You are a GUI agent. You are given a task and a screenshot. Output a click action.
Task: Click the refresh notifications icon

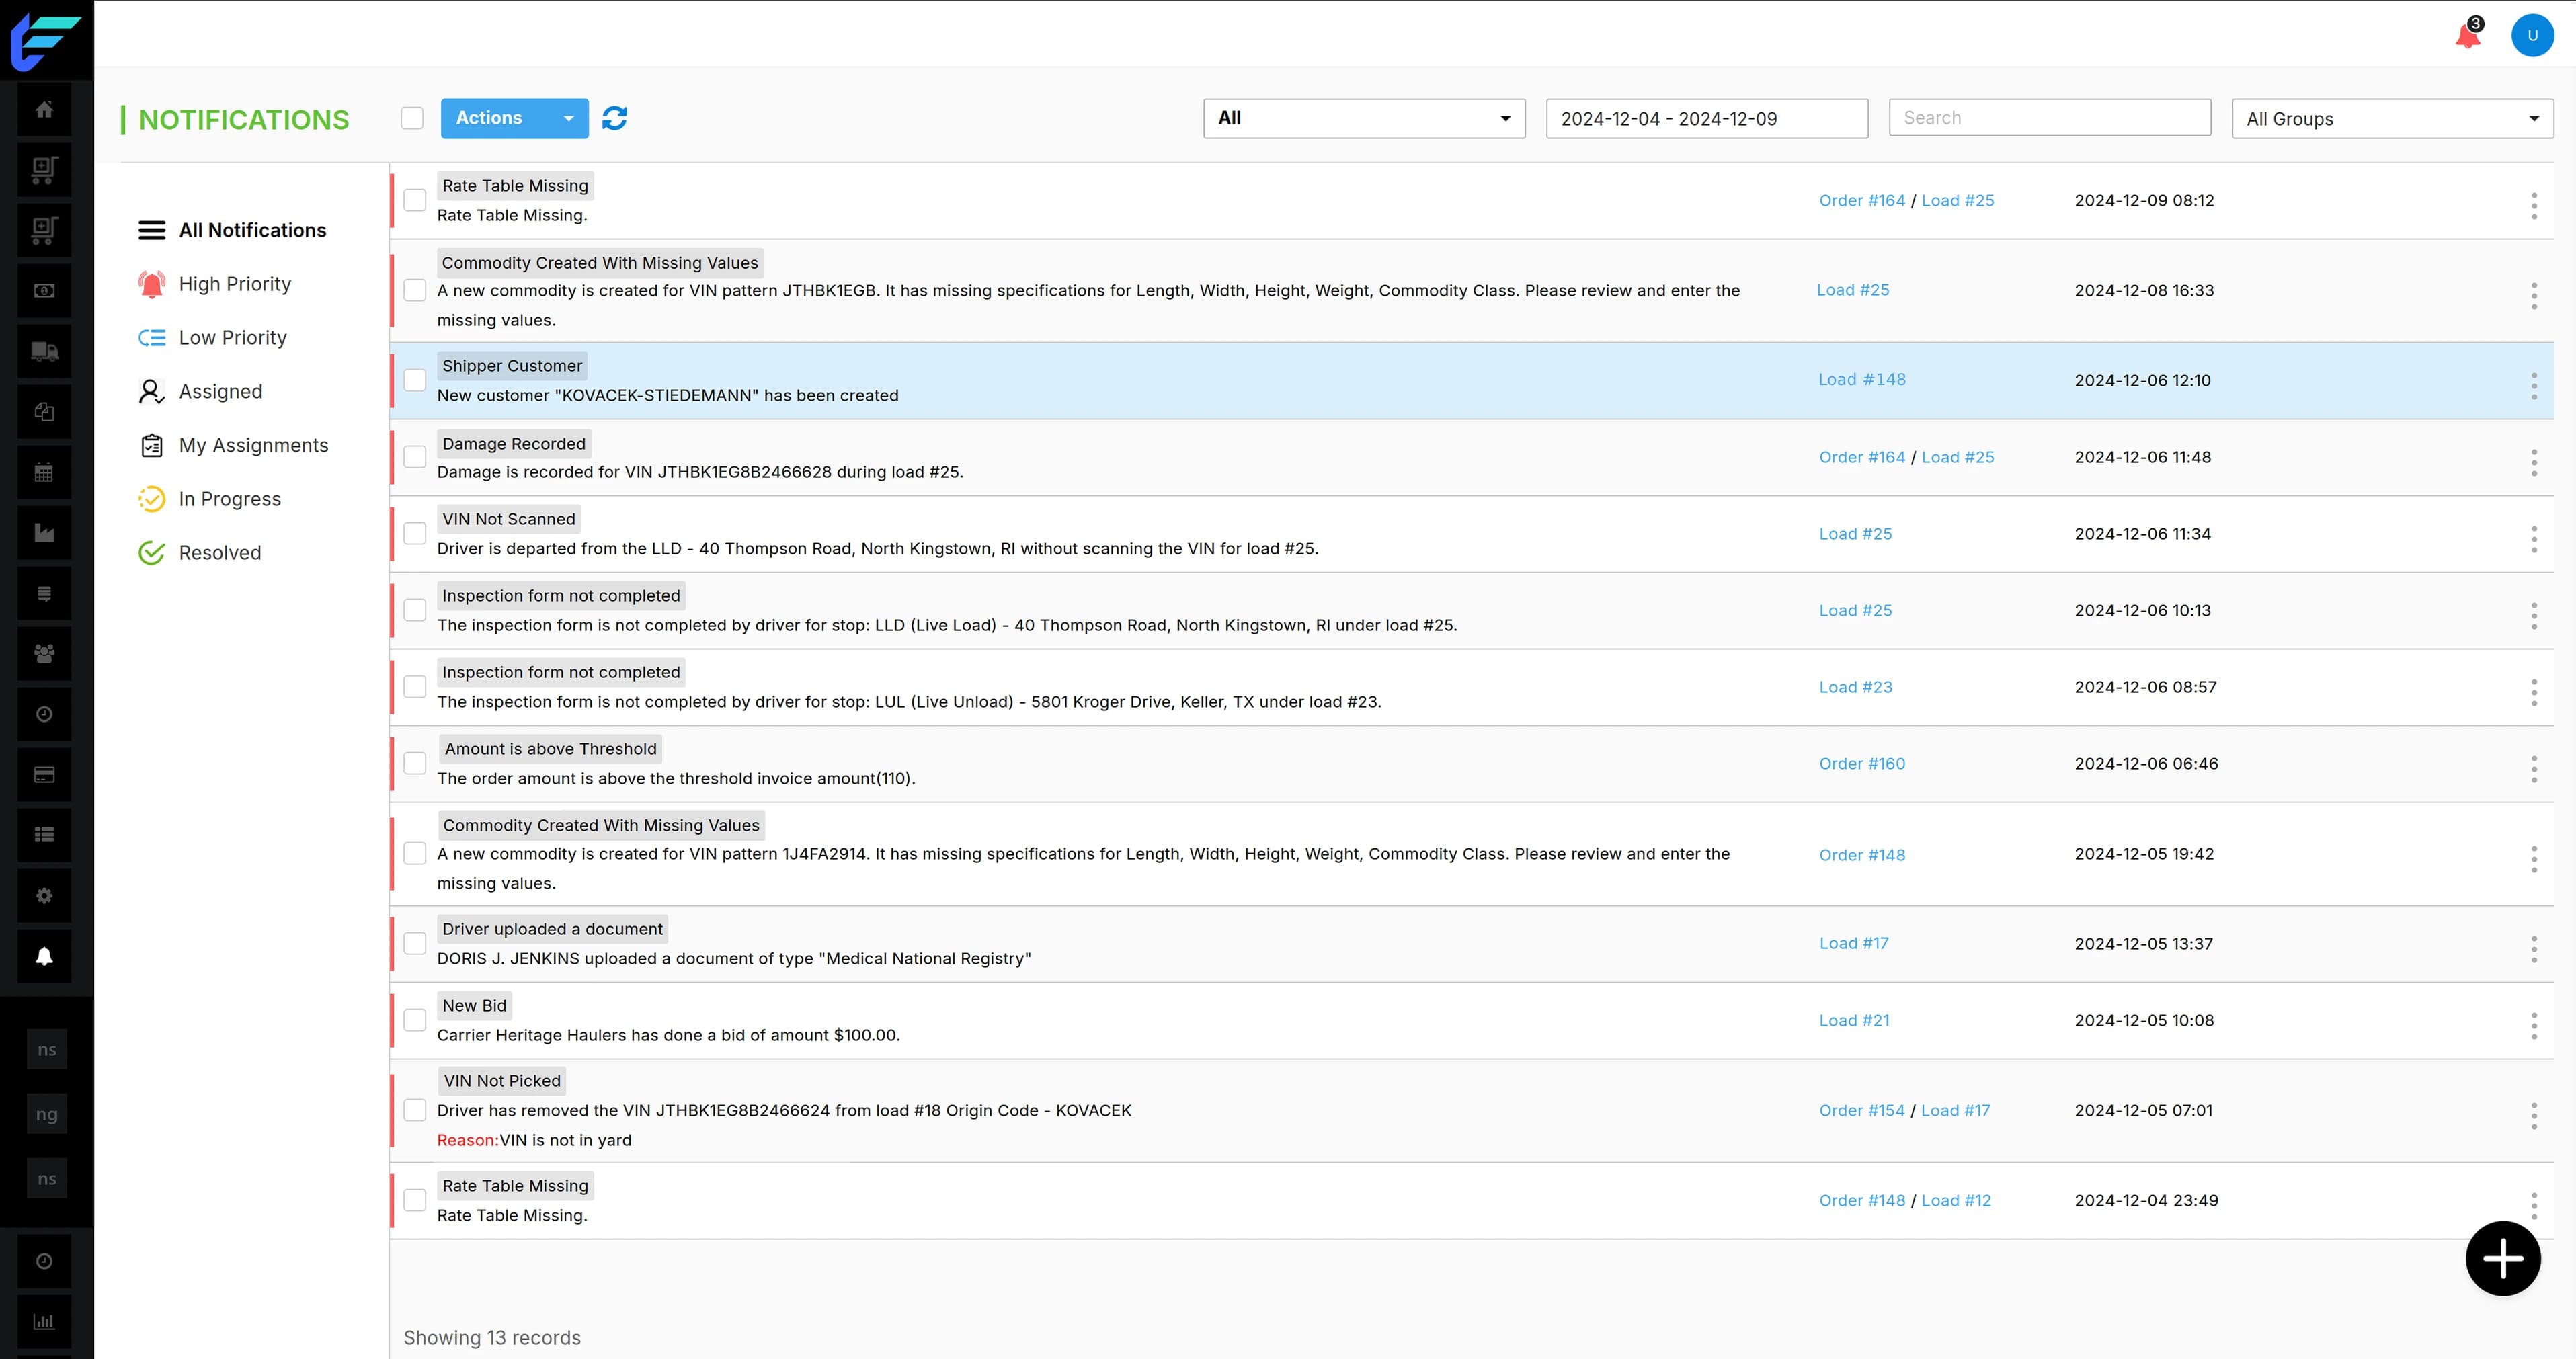click(615, 118)
